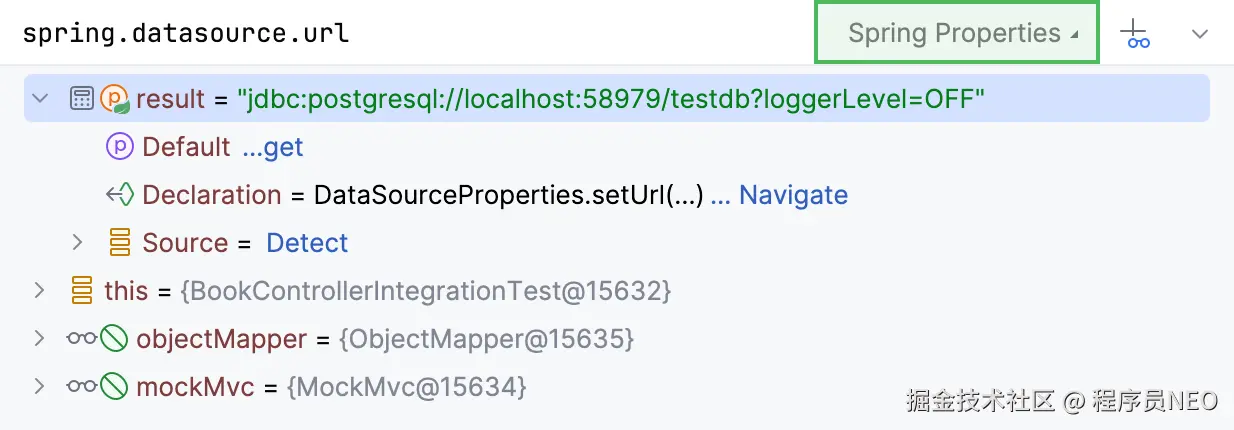Click the stacked icon beside Source
1234x430 pixels.
pyautogui.click(x=119, y=243)
